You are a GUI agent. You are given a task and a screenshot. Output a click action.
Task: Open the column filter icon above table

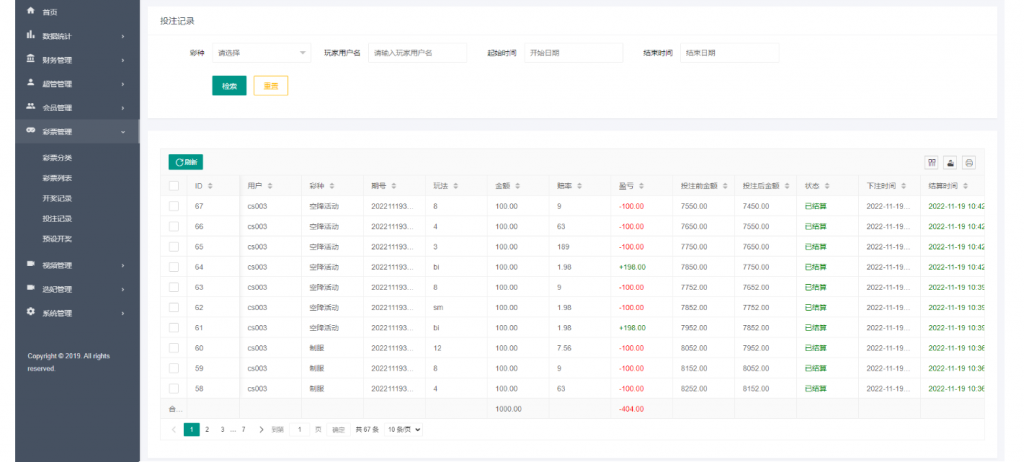pos(932,162)
